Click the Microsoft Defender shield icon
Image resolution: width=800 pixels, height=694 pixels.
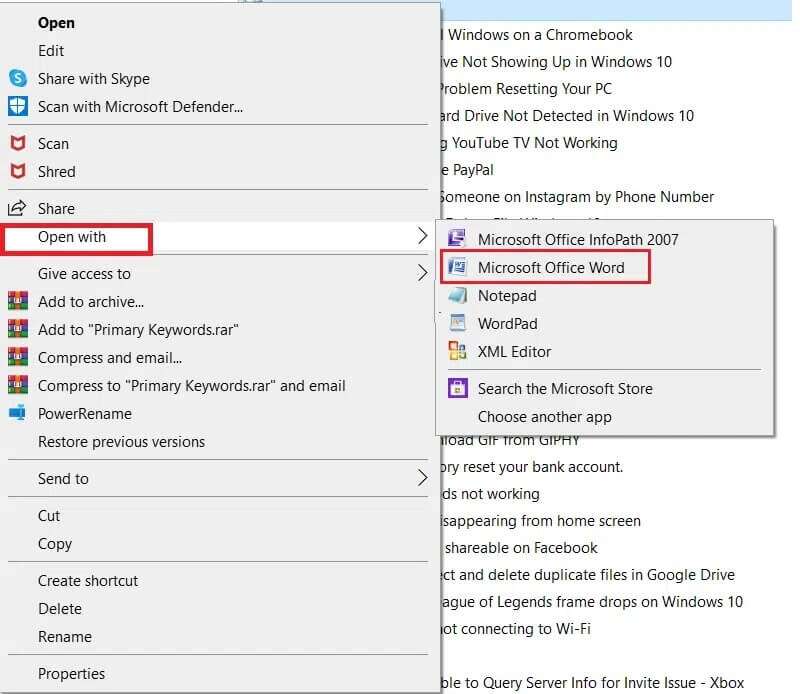click(18, 106)
